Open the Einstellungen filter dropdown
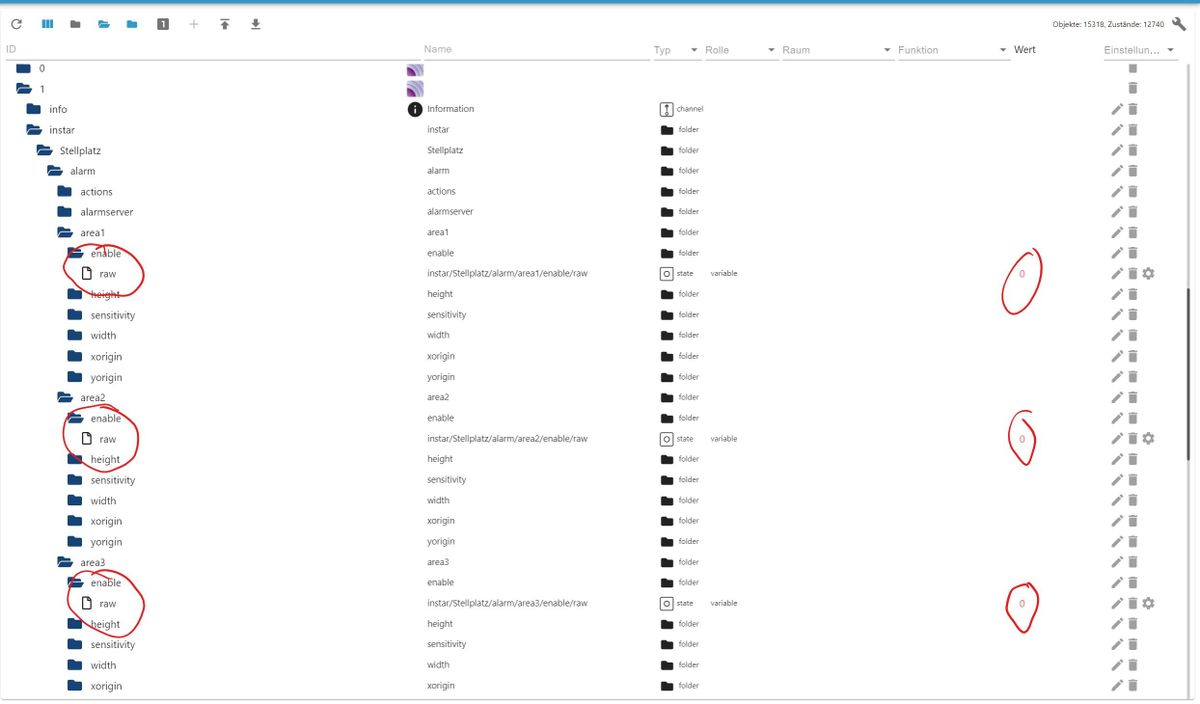 [x=1140, y=50]
